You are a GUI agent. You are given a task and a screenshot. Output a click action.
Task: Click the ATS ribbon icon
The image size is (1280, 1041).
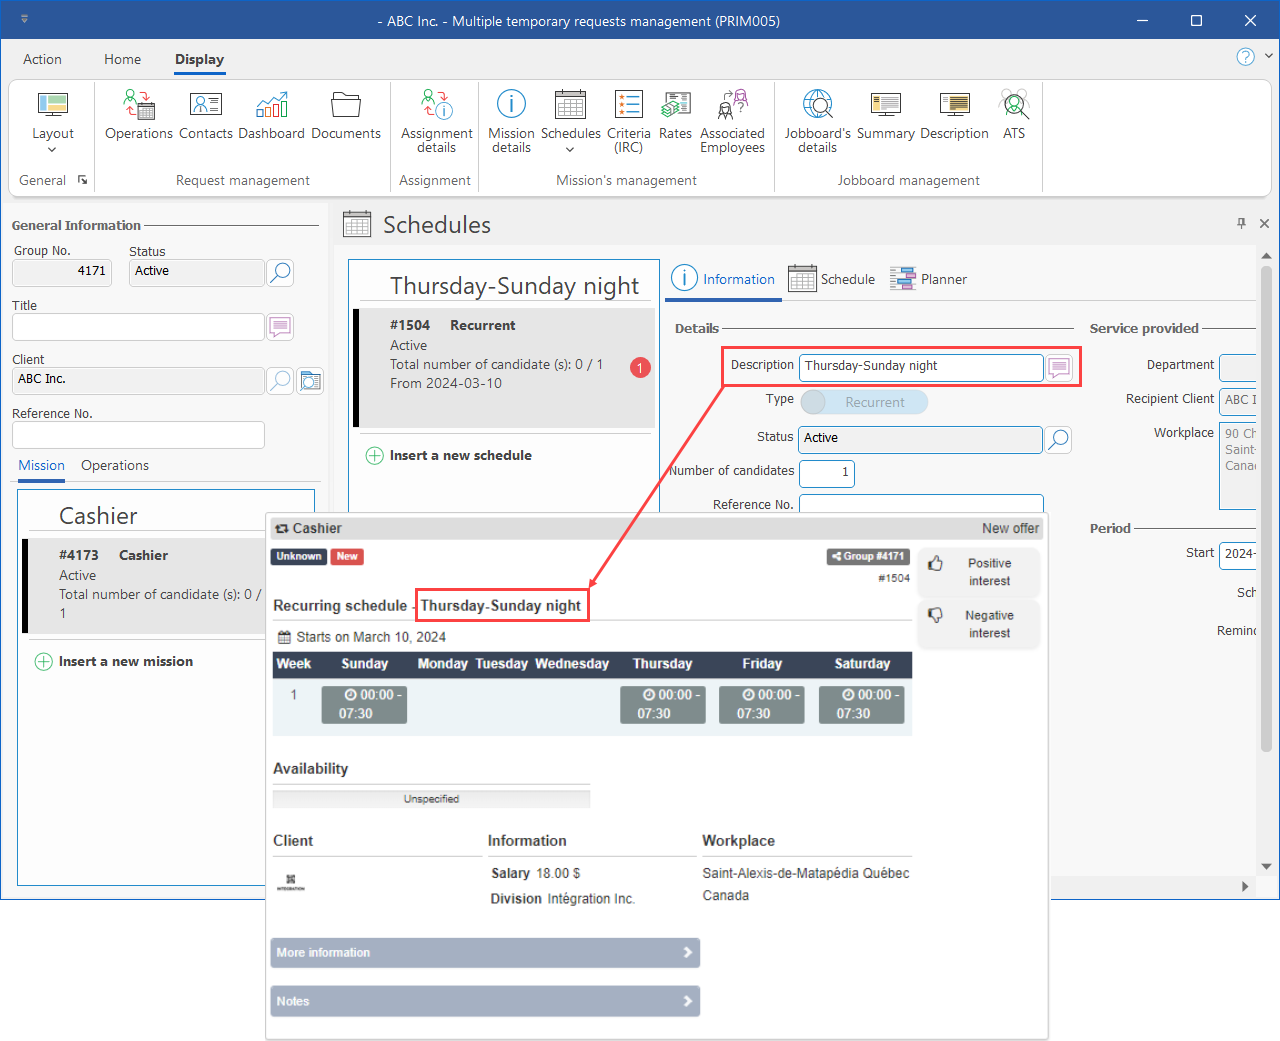[x=1014, y=105]
